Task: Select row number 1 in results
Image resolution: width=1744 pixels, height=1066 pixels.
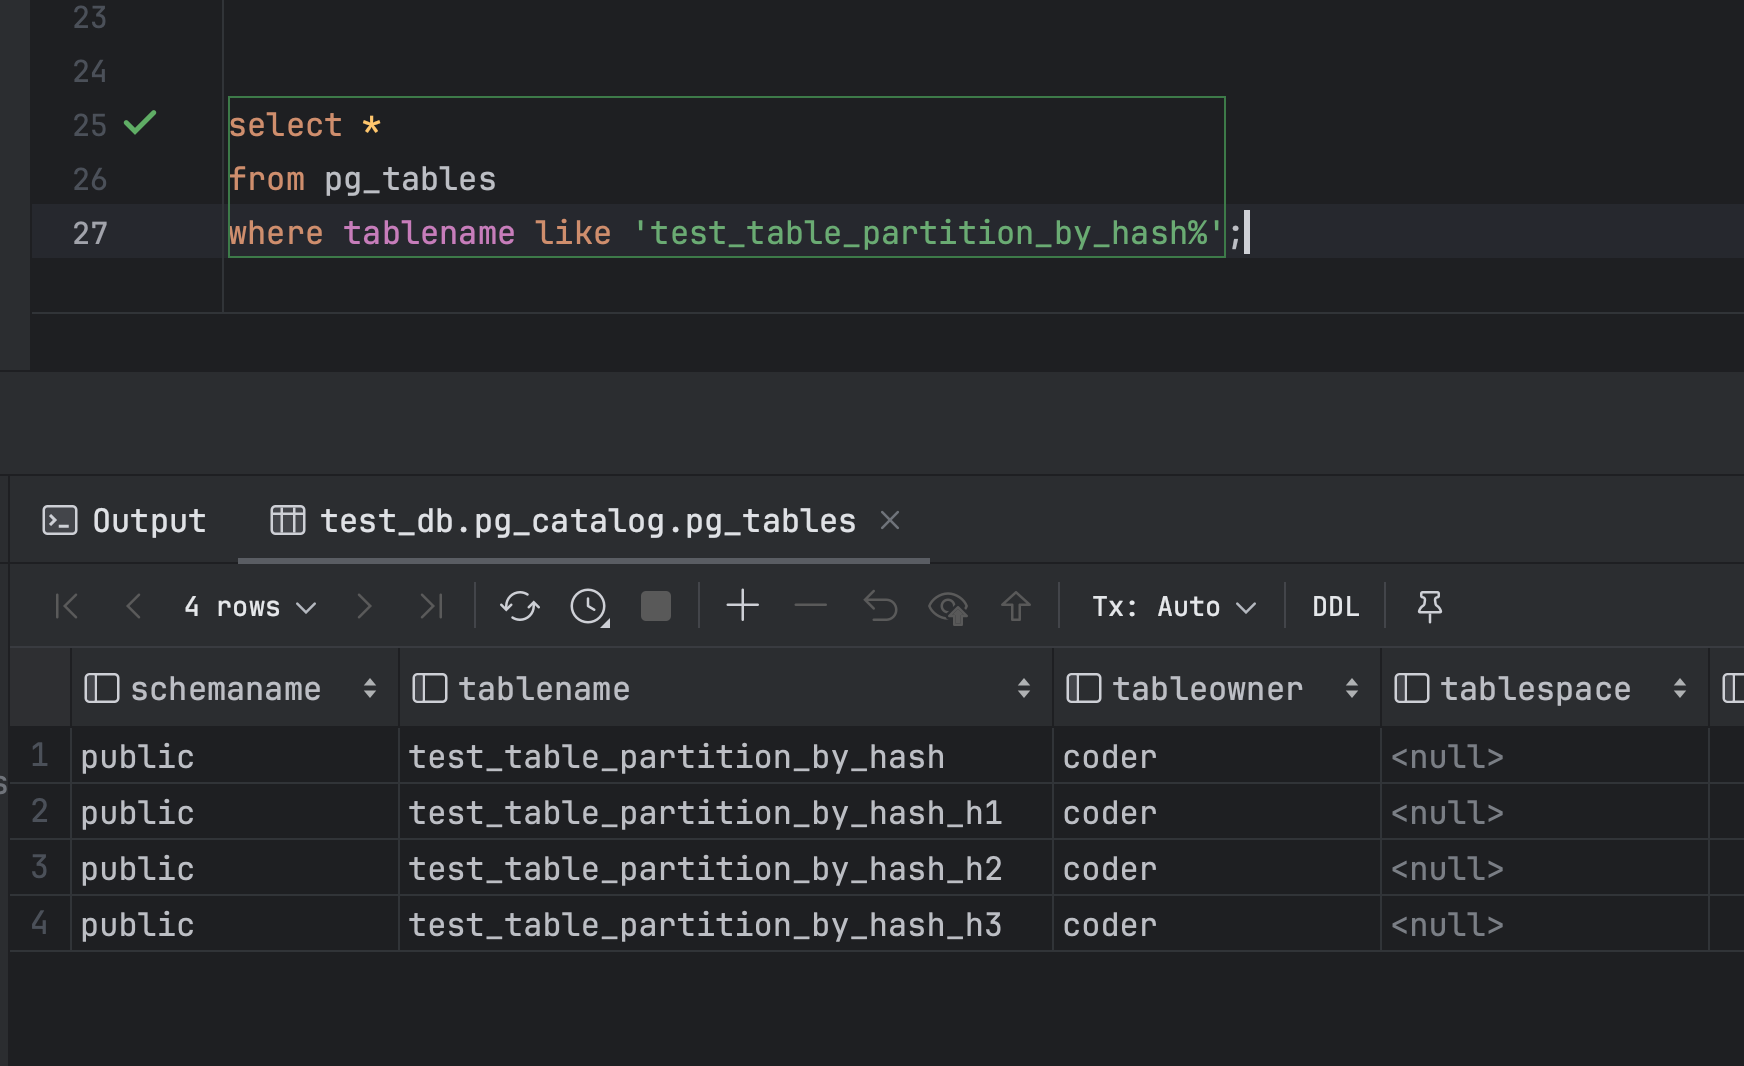Action: (x=40, y=755)
